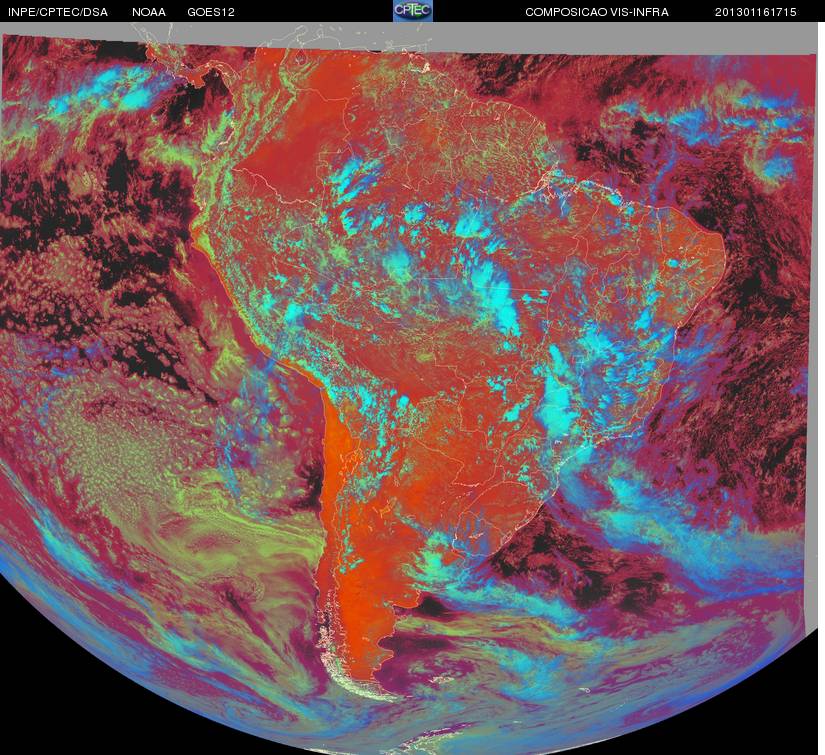
Task: Click the CPTEC logo in the header
Action: pyautogui.click(x=413, y=11)
